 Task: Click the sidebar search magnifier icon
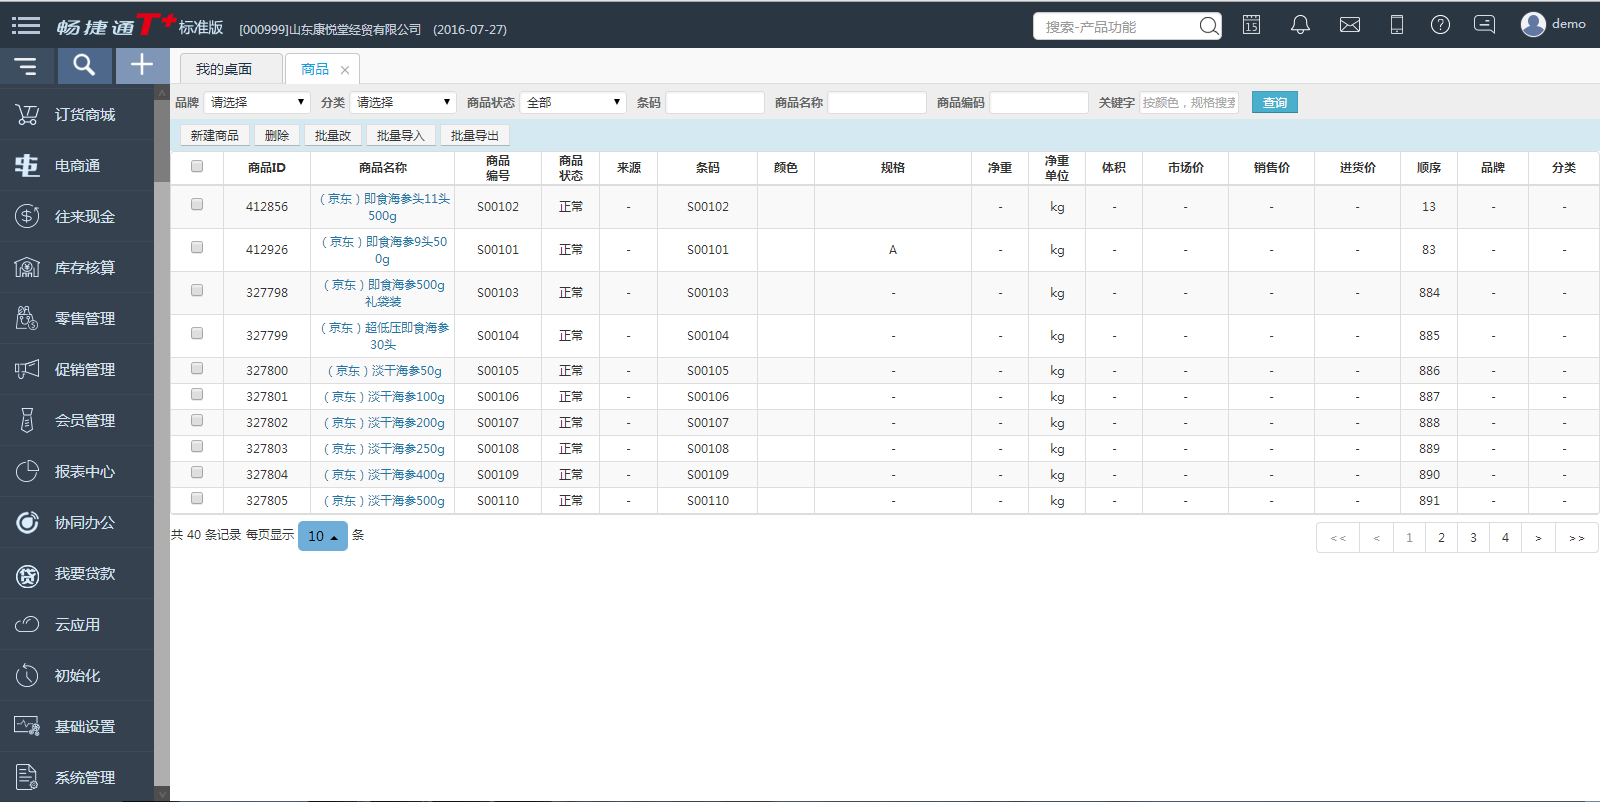click(x=84, y=66)
